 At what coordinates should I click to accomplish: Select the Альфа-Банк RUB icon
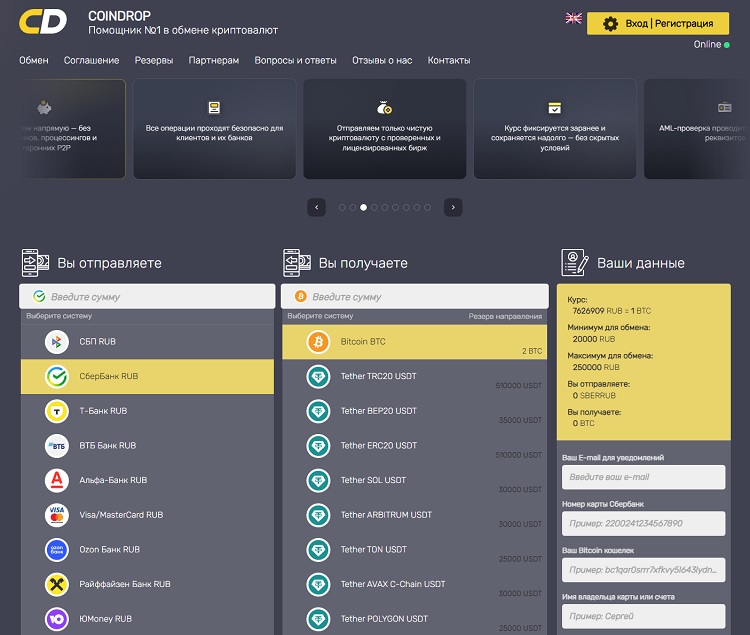pyautogui.click(x=57, y=481)
